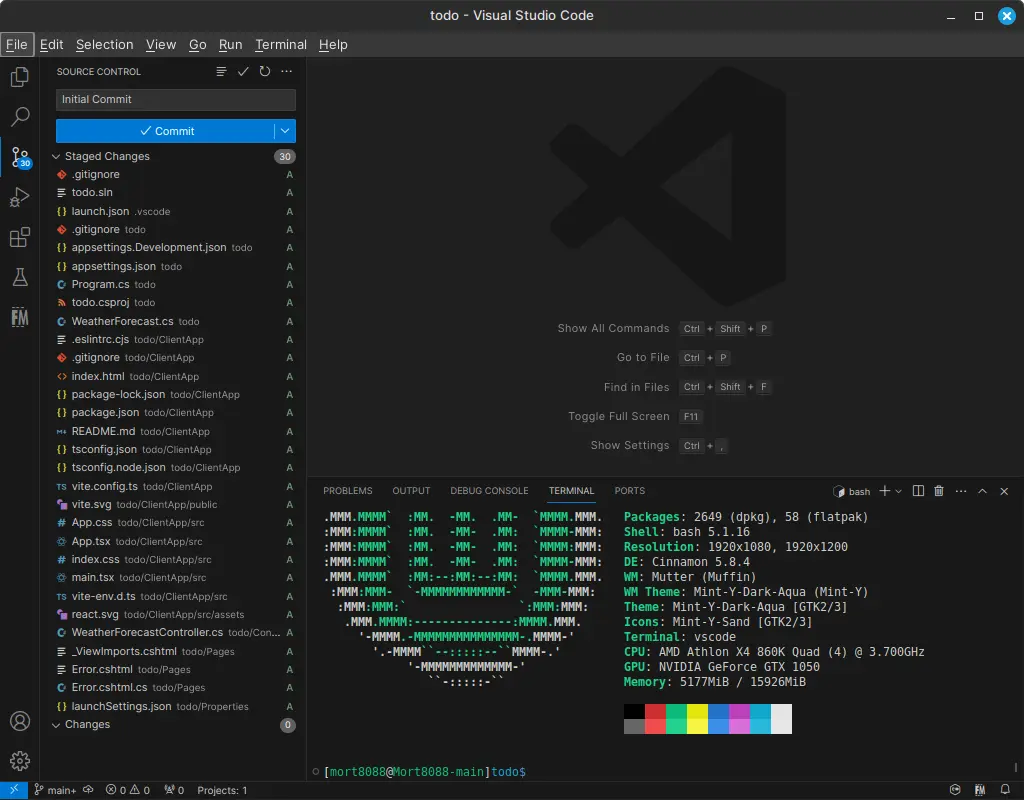
Task: Switch to the Problems tab
Action: tap(347, 491)
